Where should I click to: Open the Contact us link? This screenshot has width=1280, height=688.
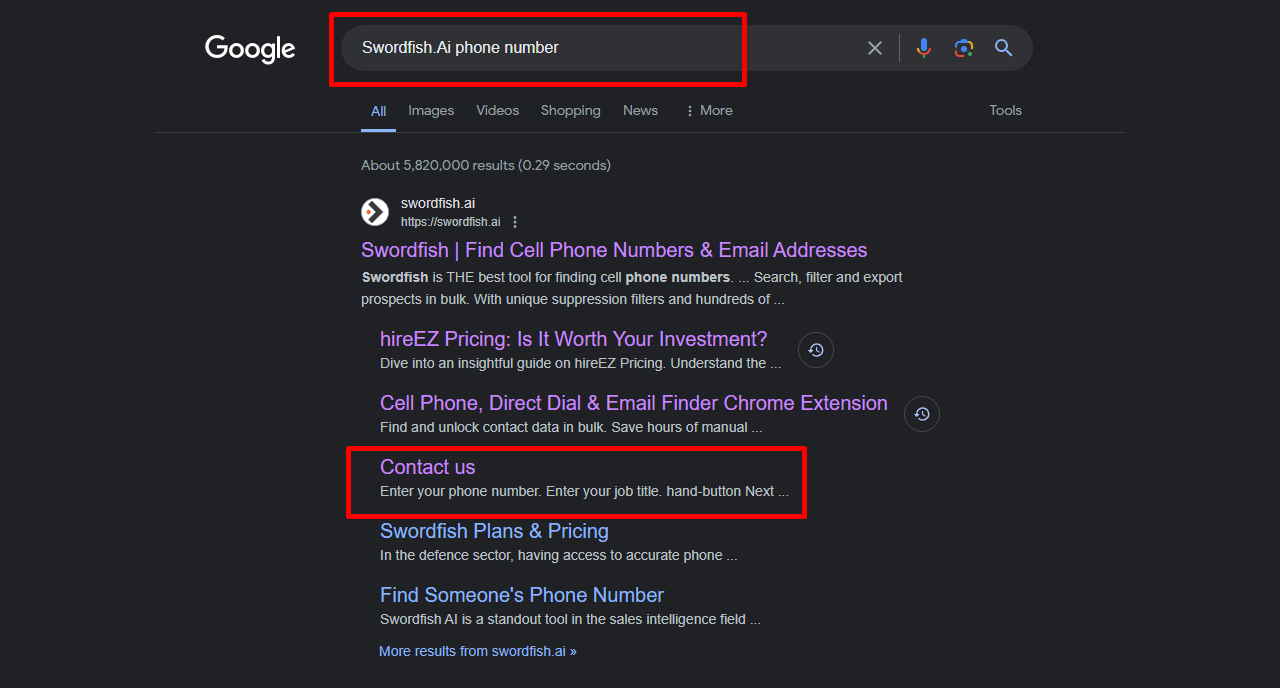tap(427, 467)
